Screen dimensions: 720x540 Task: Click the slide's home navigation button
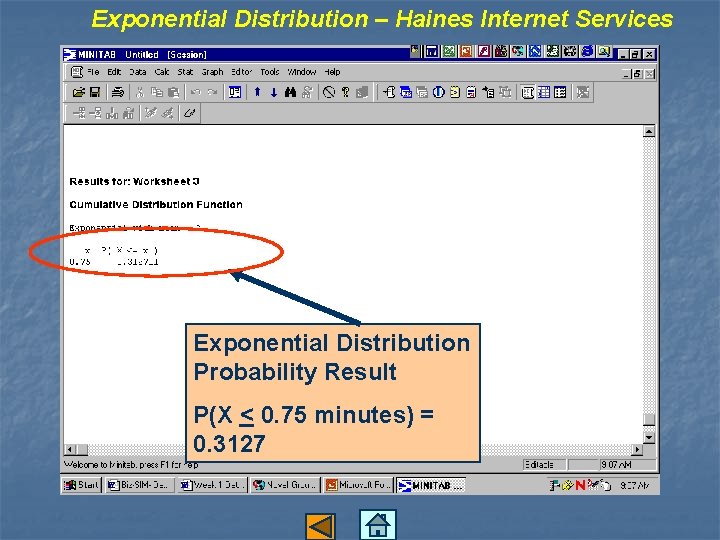(377, 525)
